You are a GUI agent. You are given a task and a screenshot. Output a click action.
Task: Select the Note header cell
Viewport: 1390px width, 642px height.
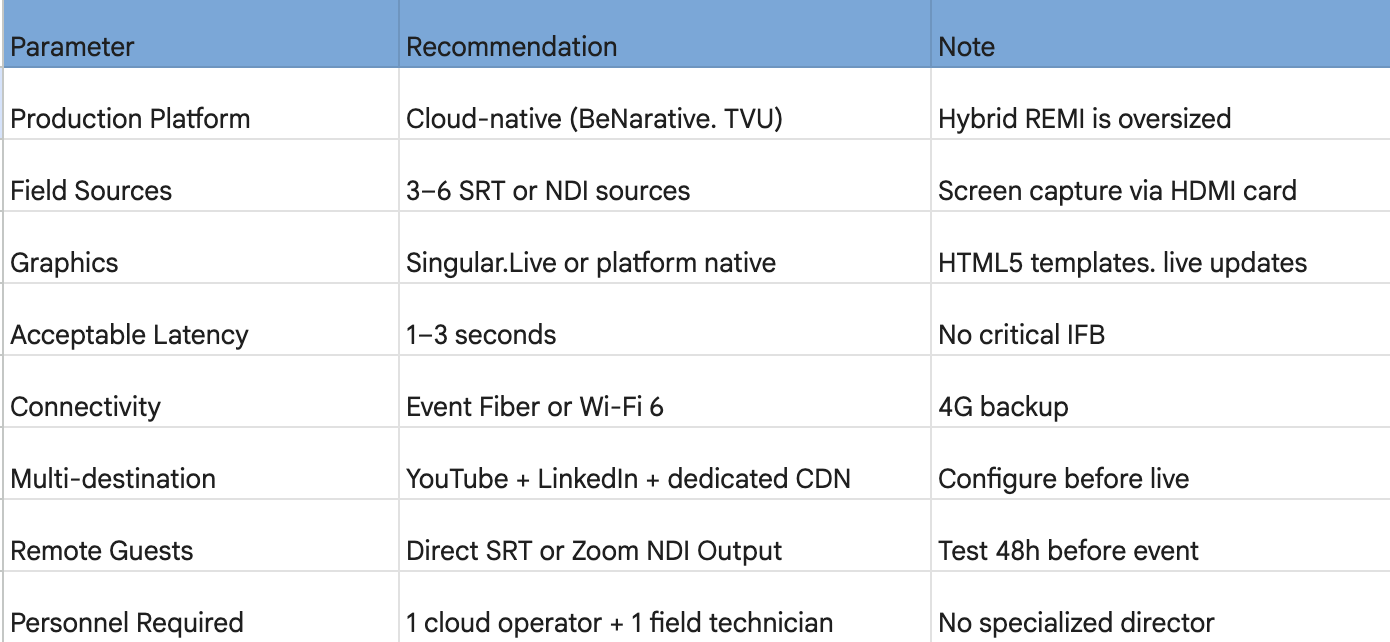(1160, 34)
